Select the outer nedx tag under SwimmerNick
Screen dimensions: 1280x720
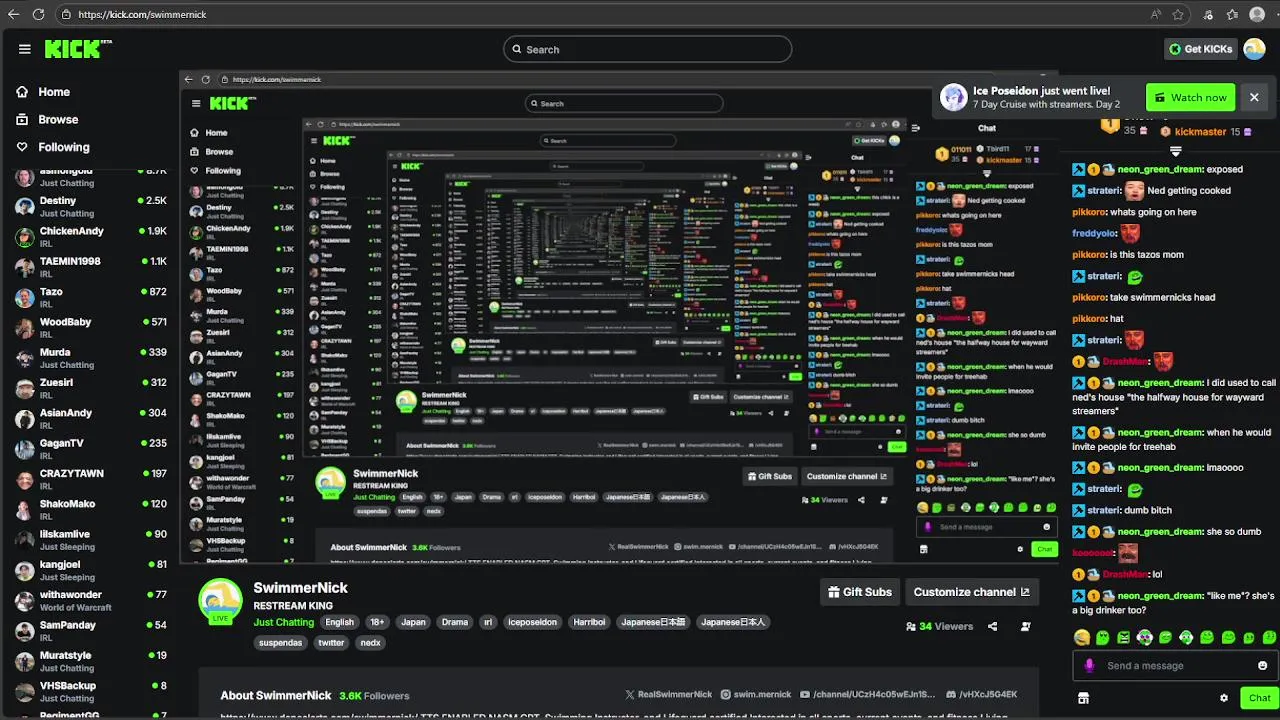(370, 643)
